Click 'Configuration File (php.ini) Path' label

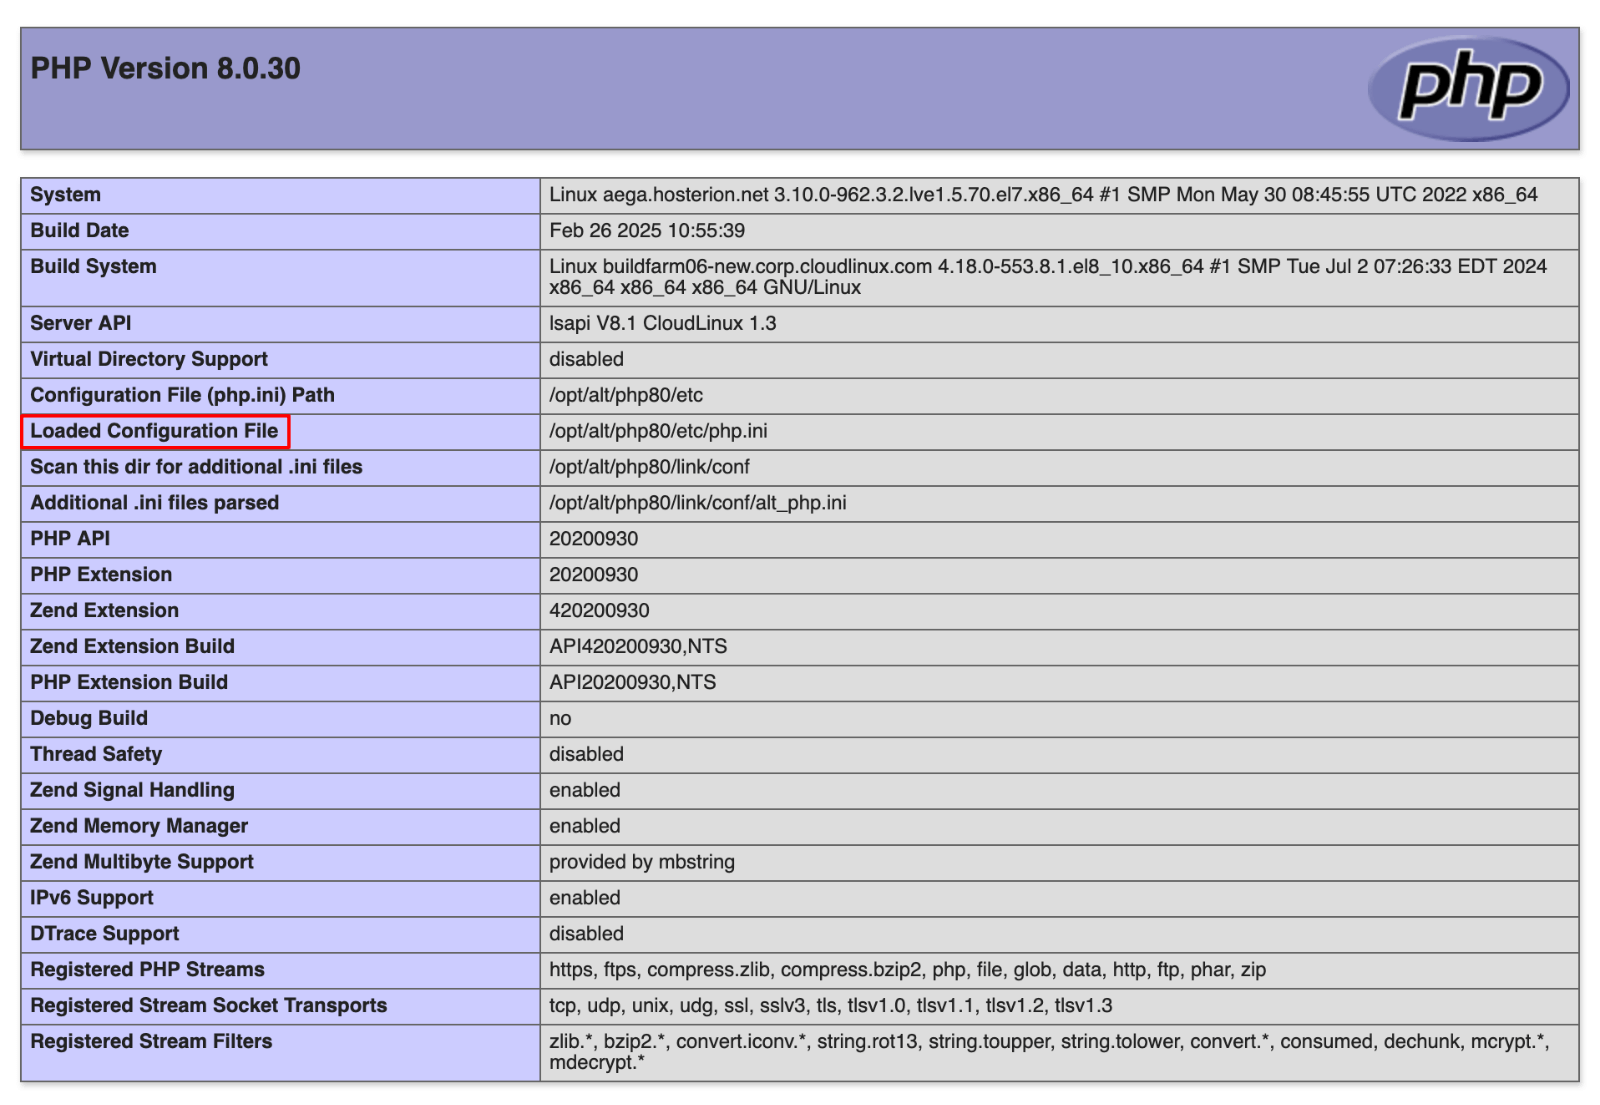(x=183, y=396)
